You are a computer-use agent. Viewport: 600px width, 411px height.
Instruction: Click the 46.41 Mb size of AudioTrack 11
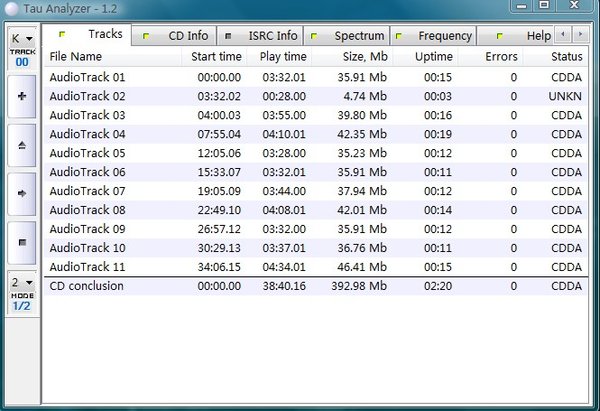pyautogui.click(x=362, y=267)
